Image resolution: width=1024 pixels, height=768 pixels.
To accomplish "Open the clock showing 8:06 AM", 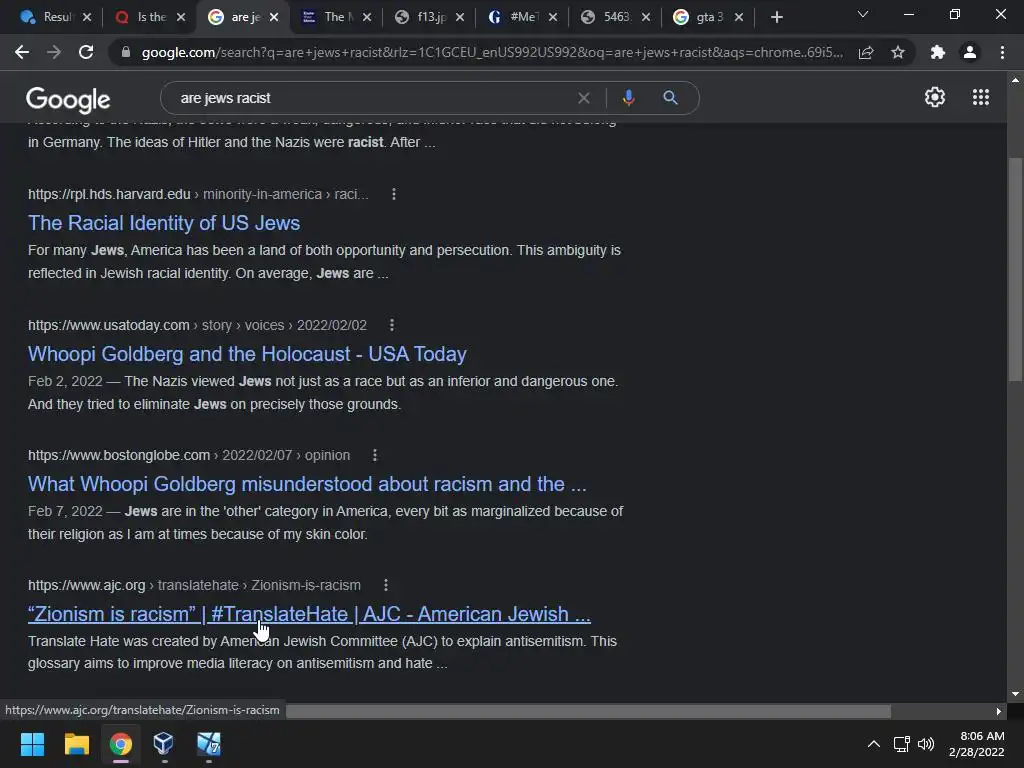I will (x=976, y=744).
